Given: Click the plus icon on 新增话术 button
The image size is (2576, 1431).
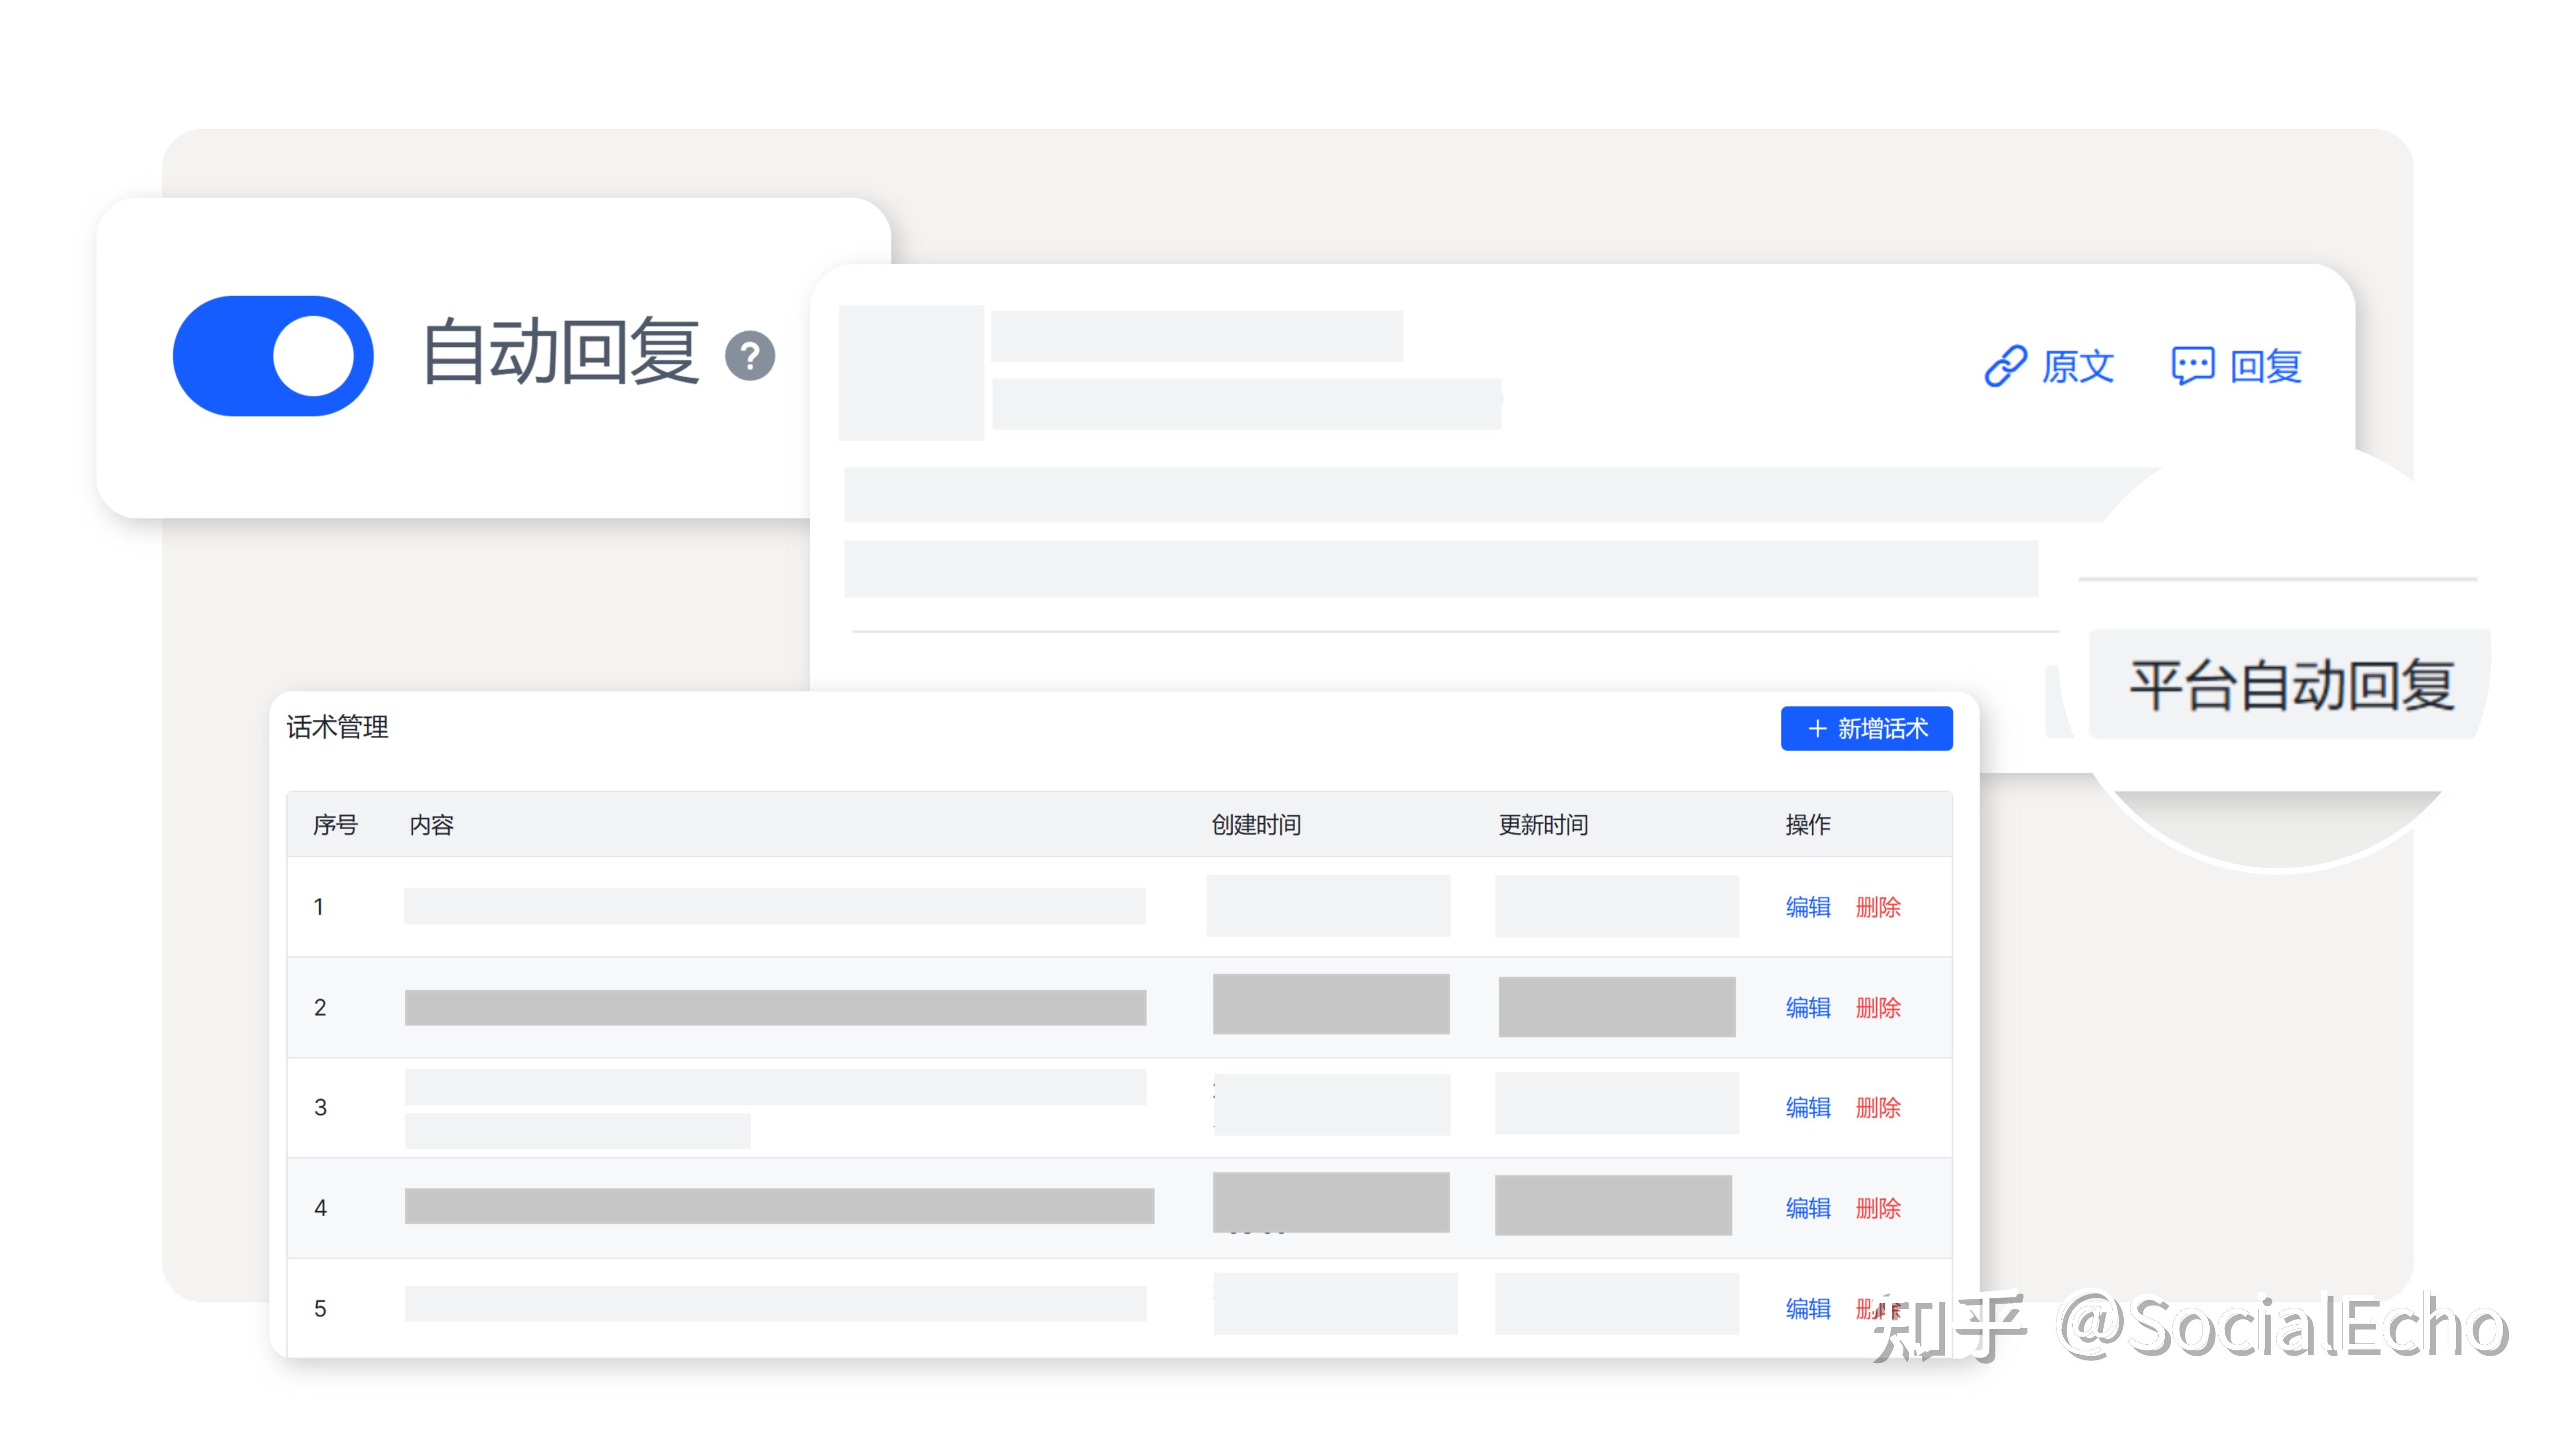Looking at the screenshot, I should tap(1817, 728).
